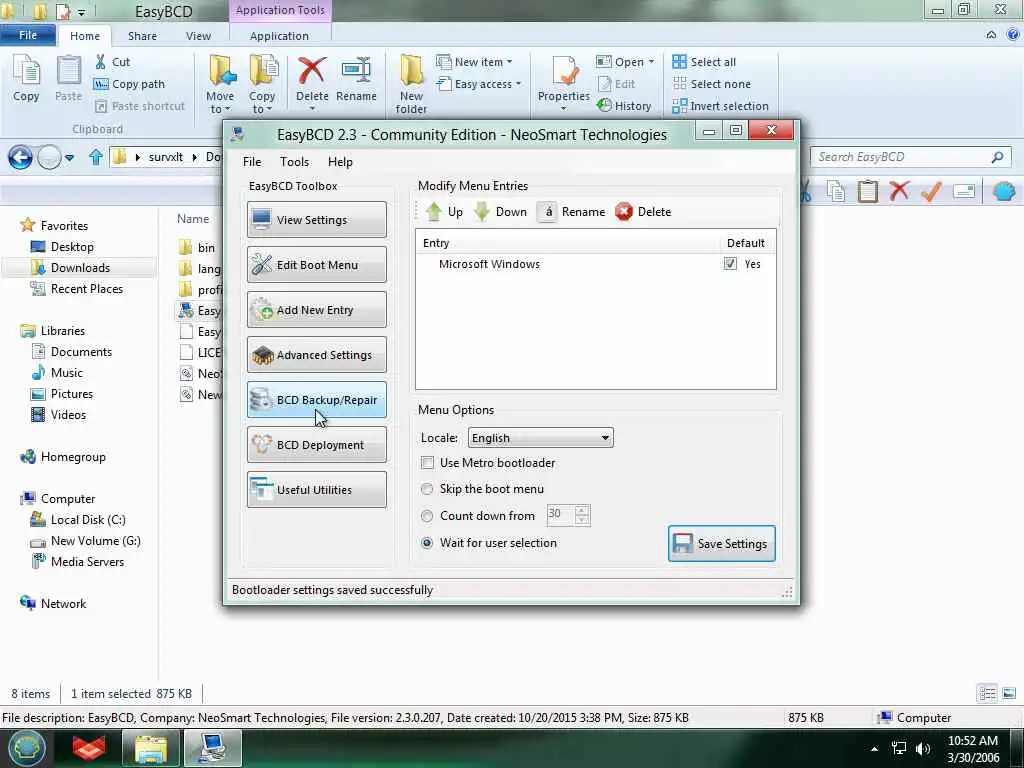
Task: Select Skip the boot menu option
Action: point(427,489)
